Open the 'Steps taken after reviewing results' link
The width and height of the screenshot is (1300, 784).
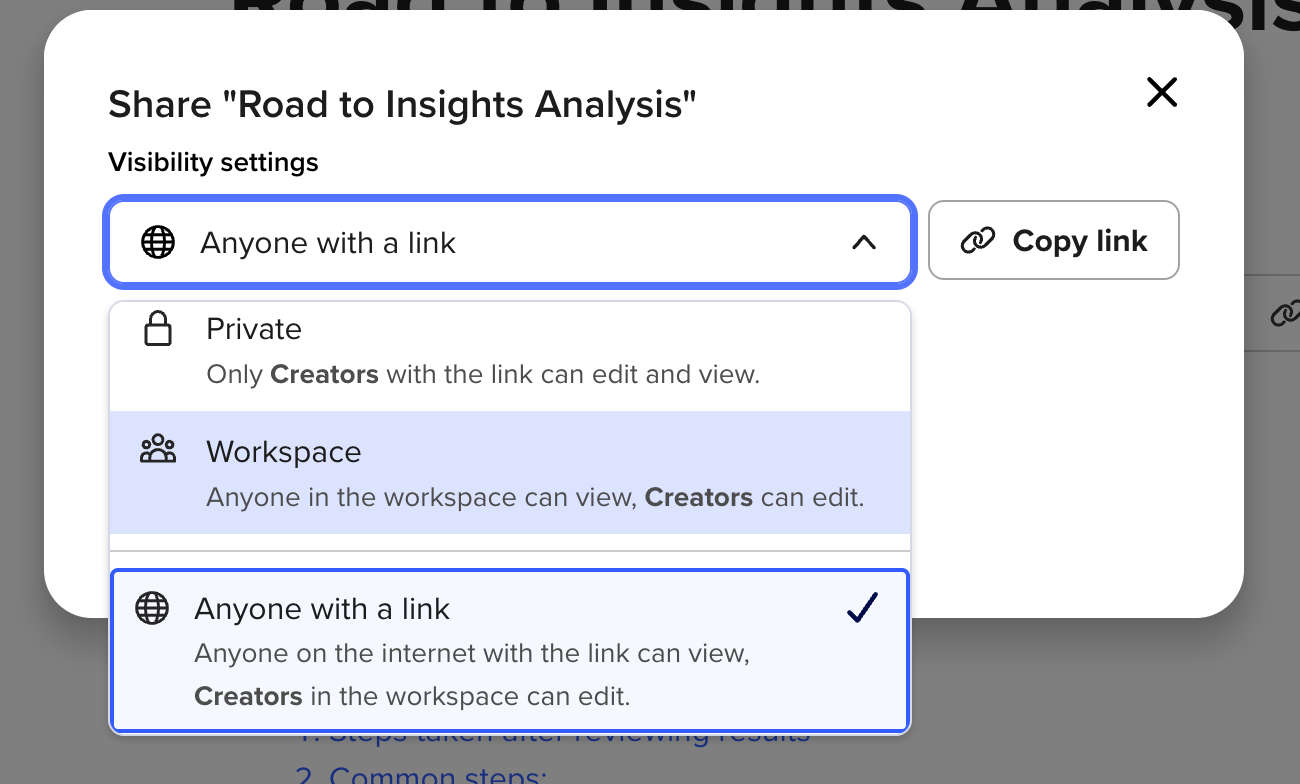click(x=555, y=738)
